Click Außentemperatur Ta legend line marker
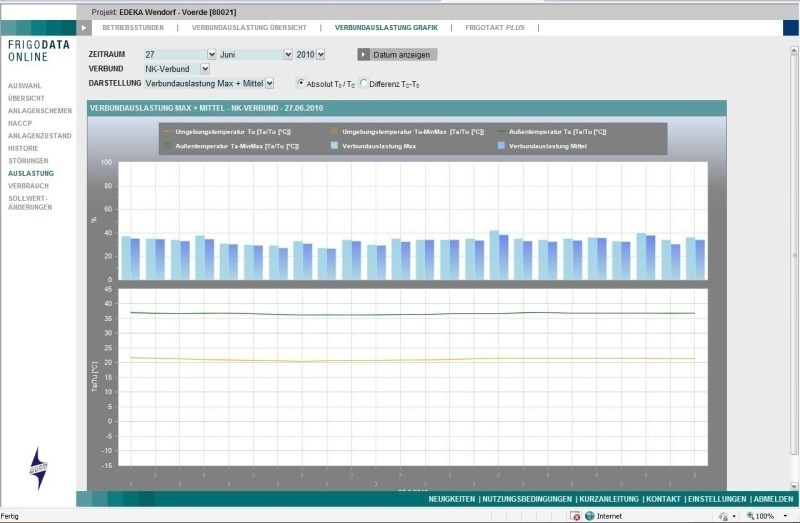This screenshot has height=523, width=800. coord(502,132)
